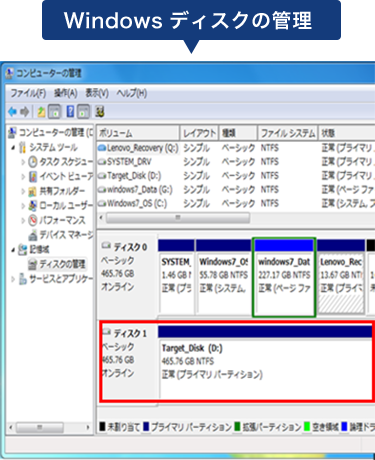The height and width of the screenshot is (460, 375).
Task: Click the volume list horizontal scrollbar thumb
Action: [x=178, y=218]
